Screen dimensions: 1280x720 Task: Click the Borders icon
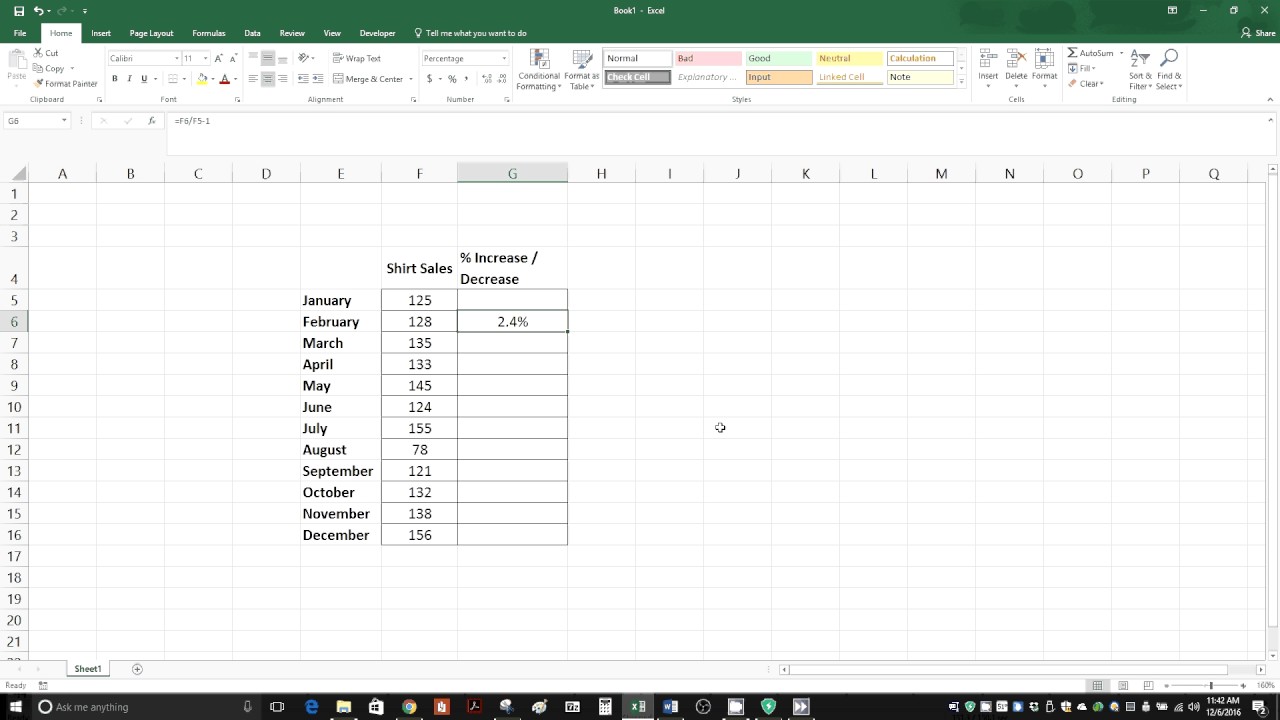coord(172,79)
